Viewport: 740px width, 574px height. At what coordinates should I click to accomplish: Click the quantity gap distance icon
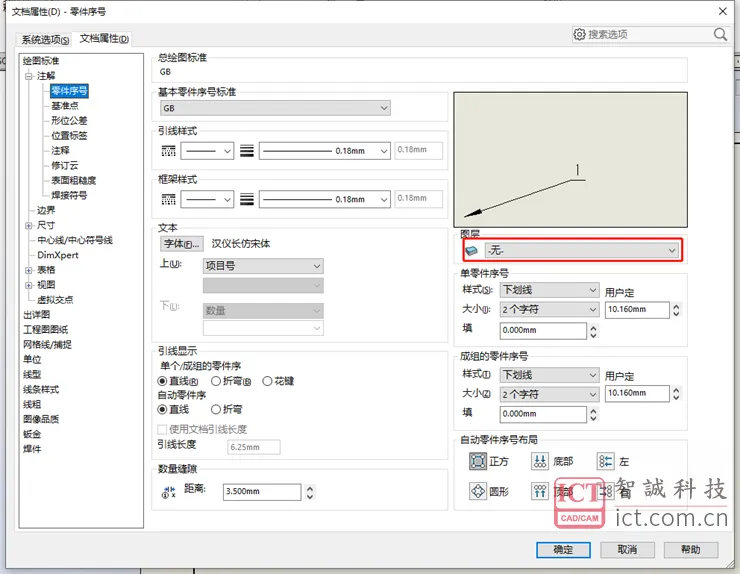pos(168,492)
